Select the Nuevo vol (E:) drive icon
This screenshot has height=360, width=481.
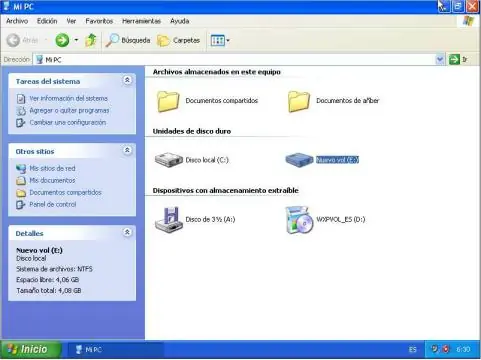click(299, 160)
